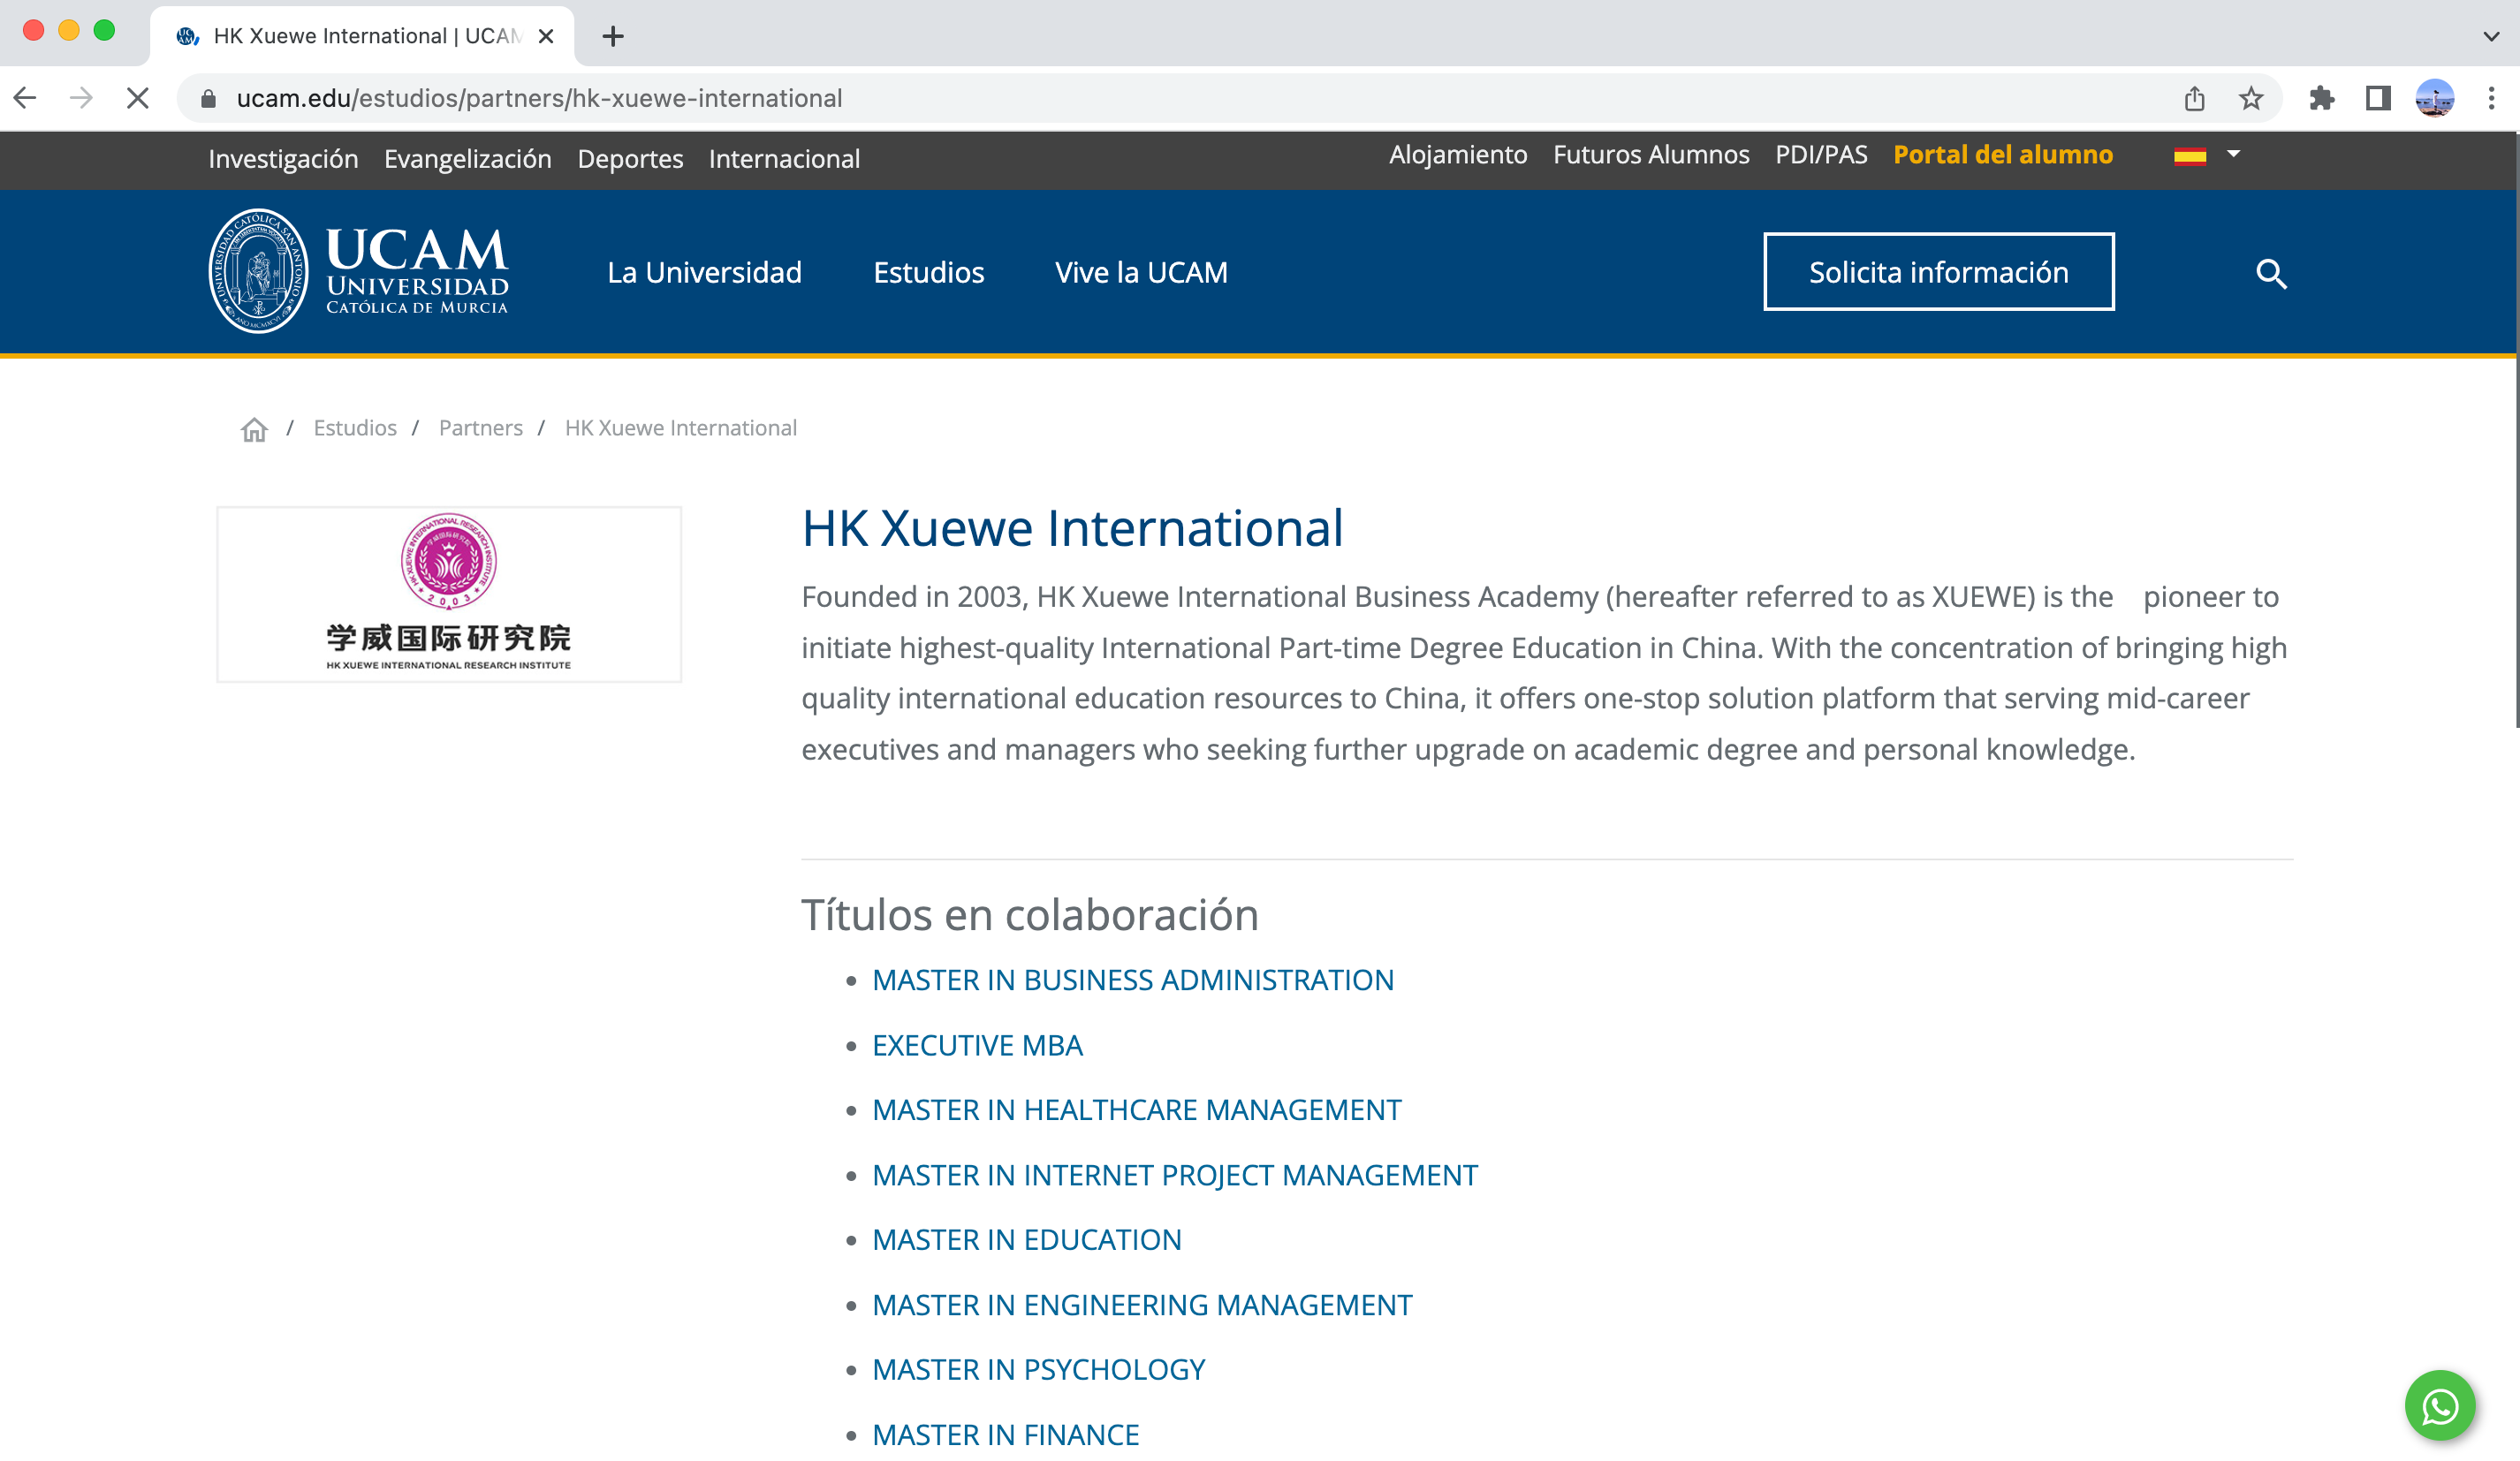The height and width of the screenshot is (1461, 2520).
Task: Click the HK Xuewe institute logo image
Action: (449, 594)
